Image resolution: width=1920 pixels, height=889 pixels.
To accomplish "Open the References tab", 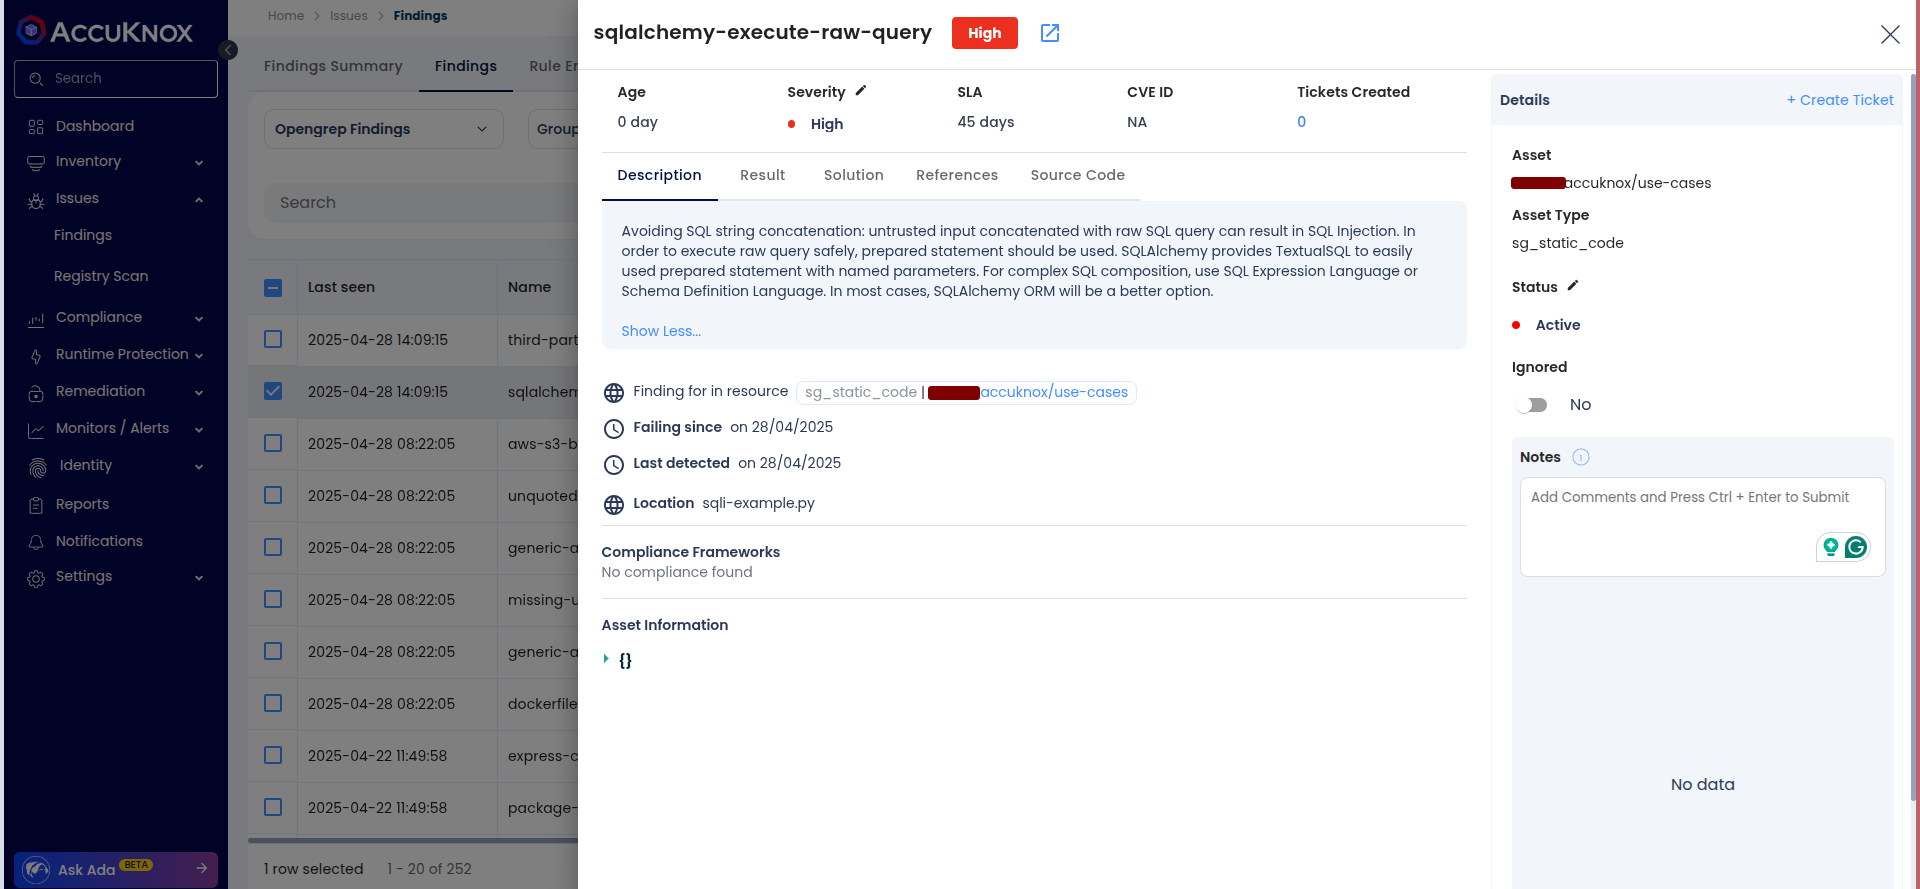I will click(957, 175).
